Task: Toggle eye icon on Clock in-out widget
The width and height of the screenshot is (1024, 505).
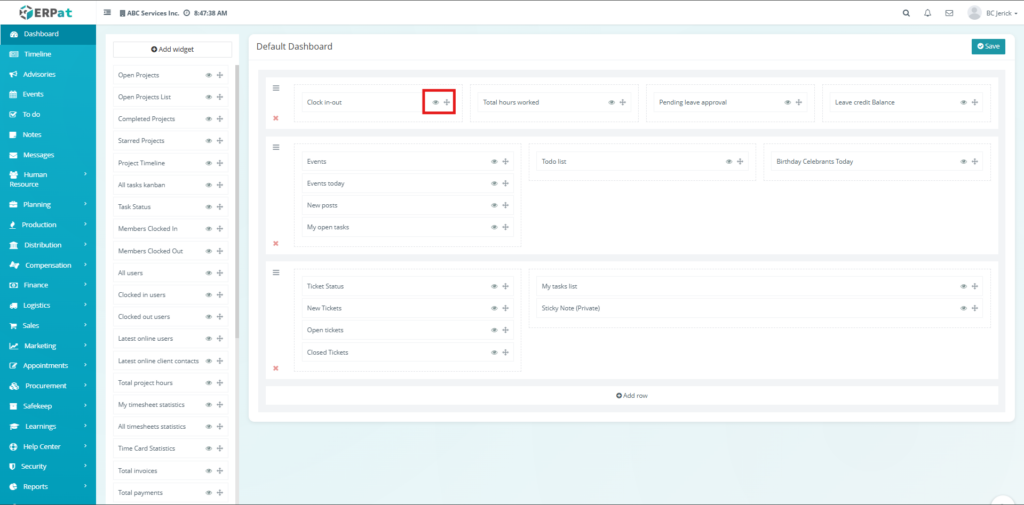Action: pyautogui.click(x=435, y=102)
